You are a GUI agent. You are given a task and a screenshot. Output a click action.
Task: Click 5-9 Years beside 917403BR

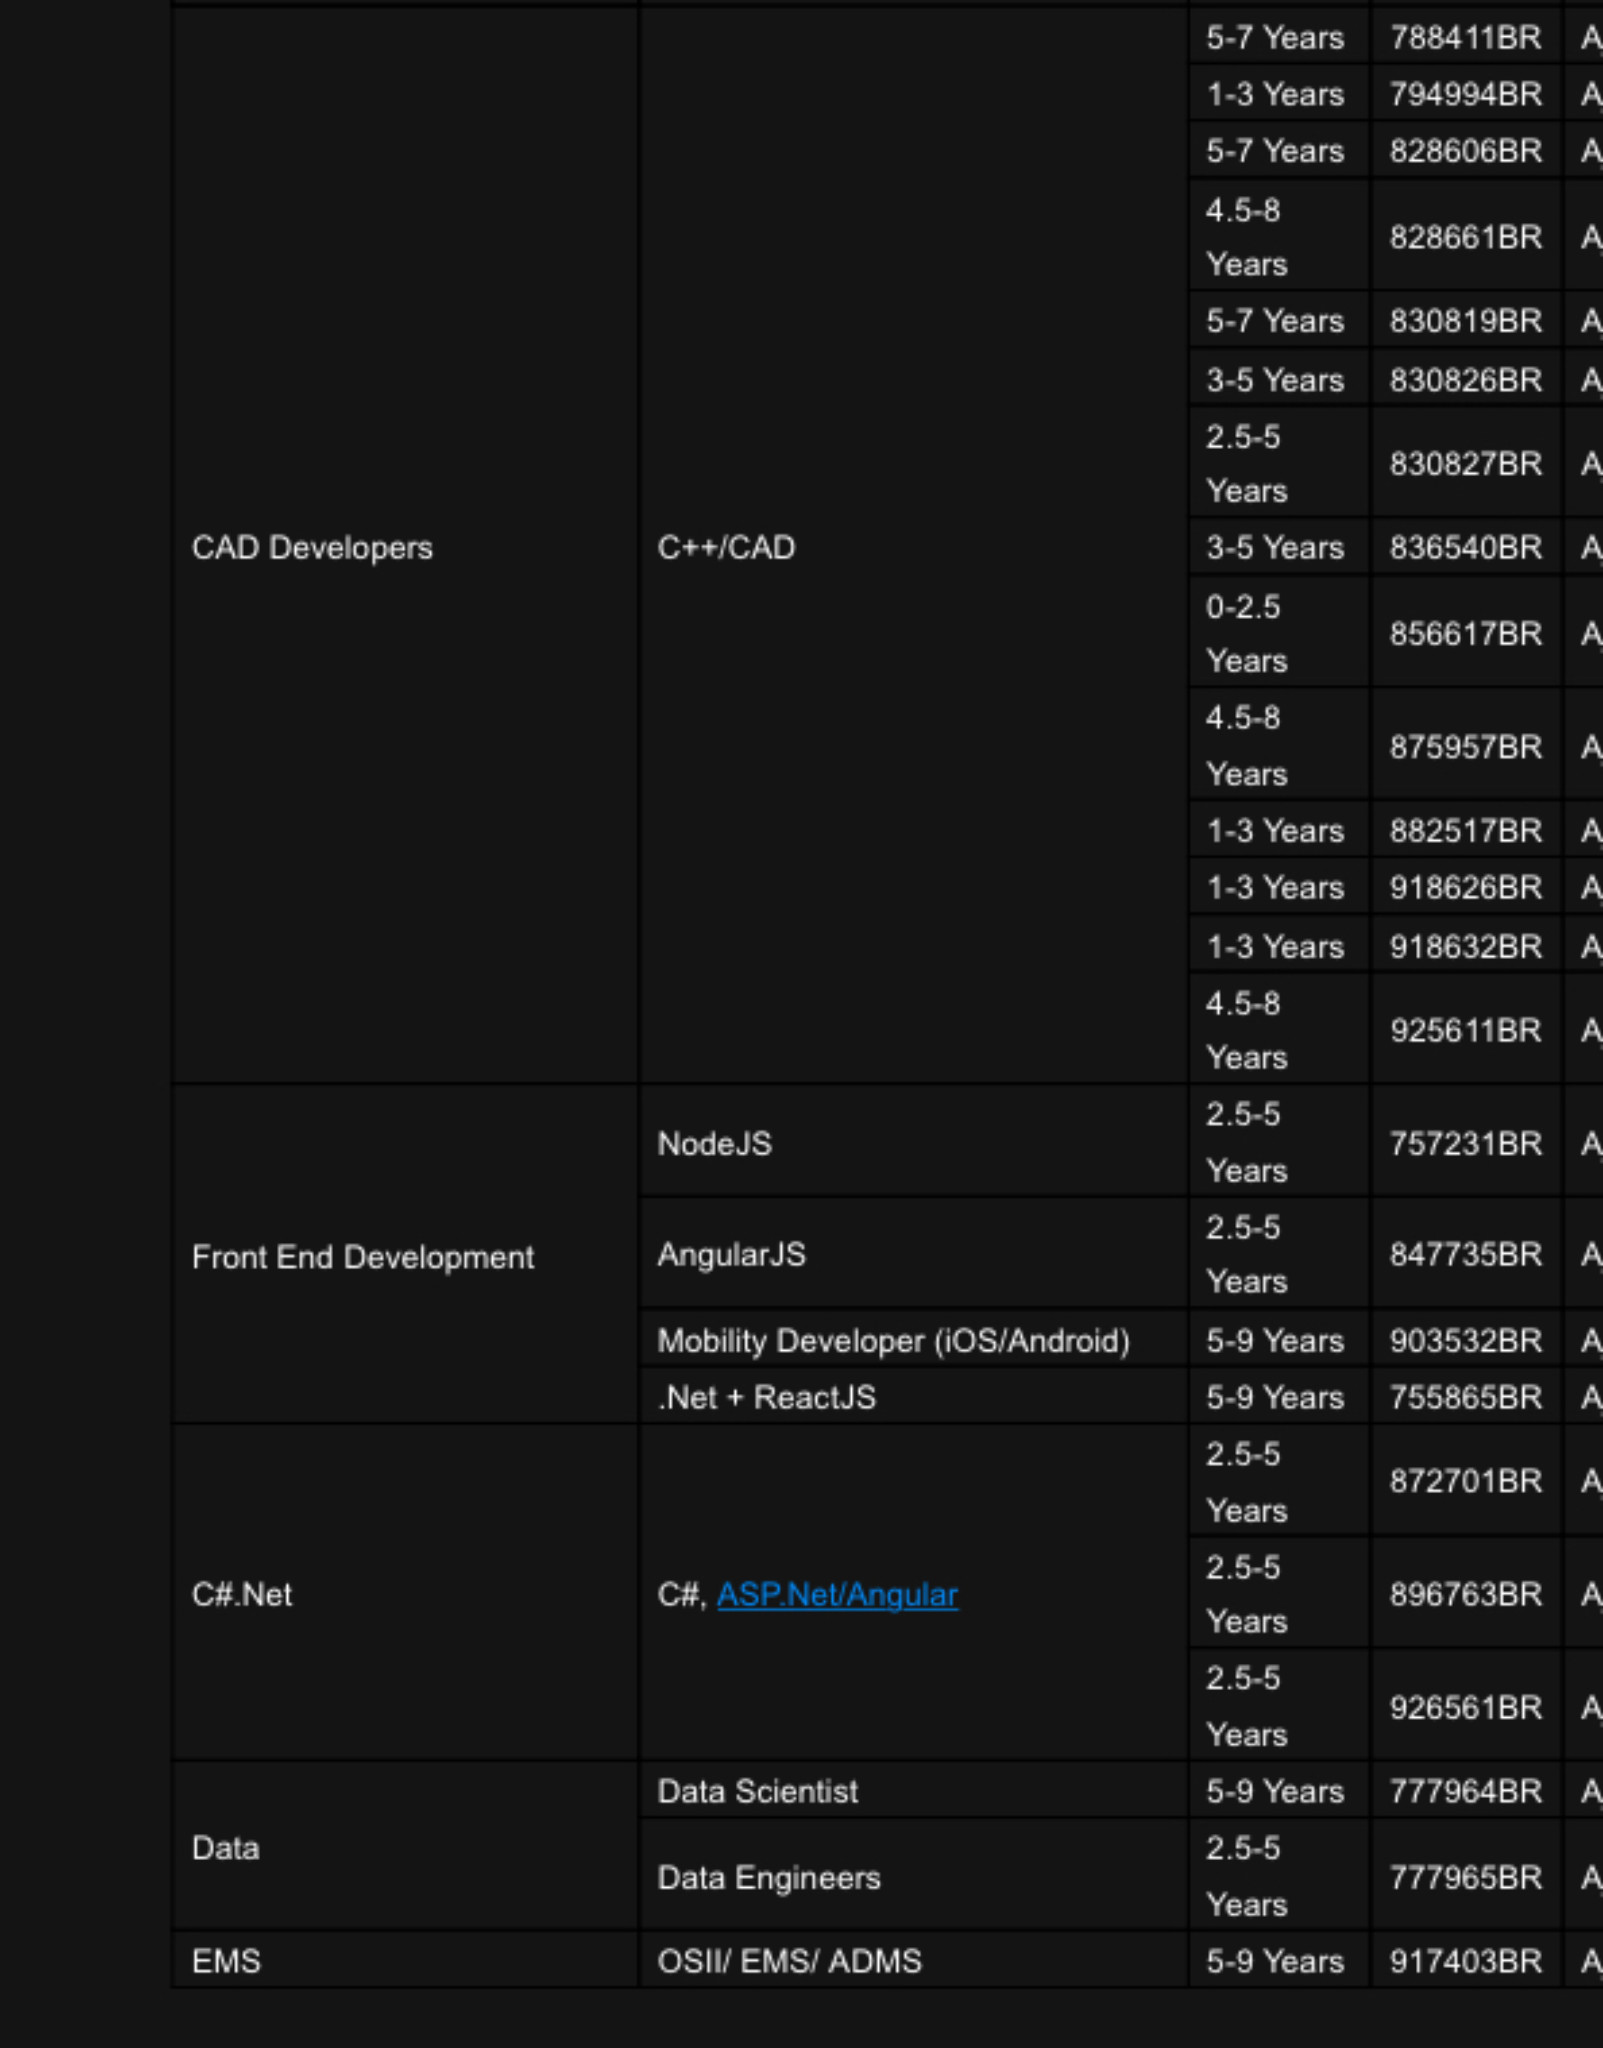pos(1278,1960)
